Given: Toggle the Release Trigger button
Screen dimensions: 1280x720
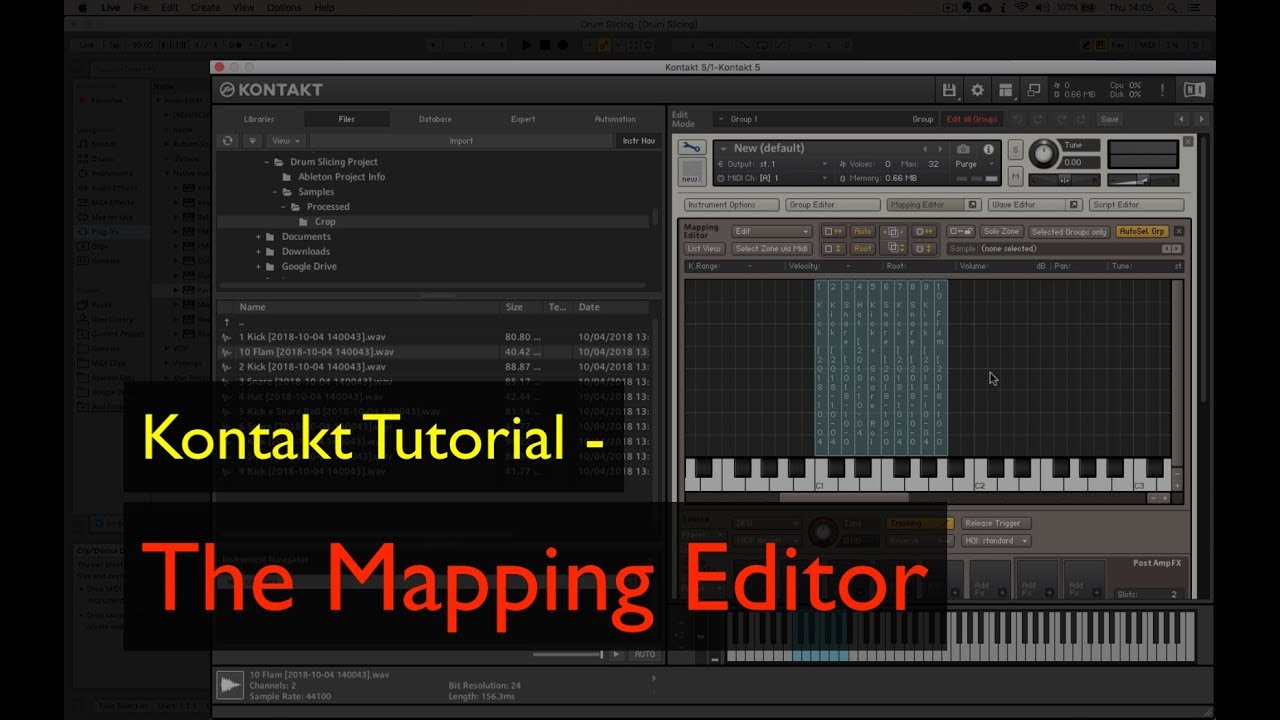Looking at the screenshot, I should coord(996,523).
